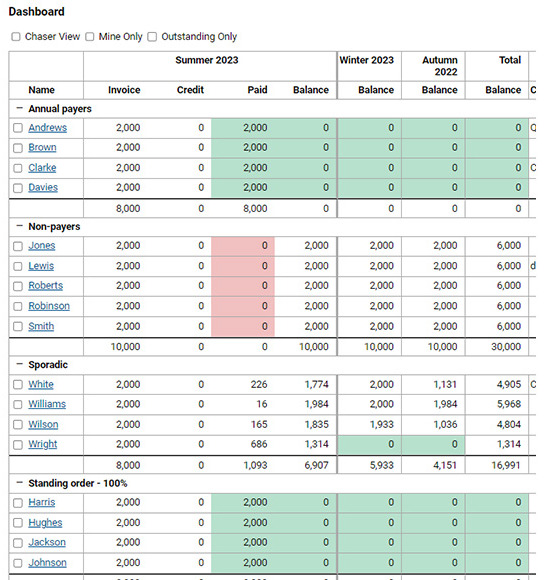Open the Robinson account link
Image resolution: width=544 pixels, height=580 pixels.
point(49,306)
